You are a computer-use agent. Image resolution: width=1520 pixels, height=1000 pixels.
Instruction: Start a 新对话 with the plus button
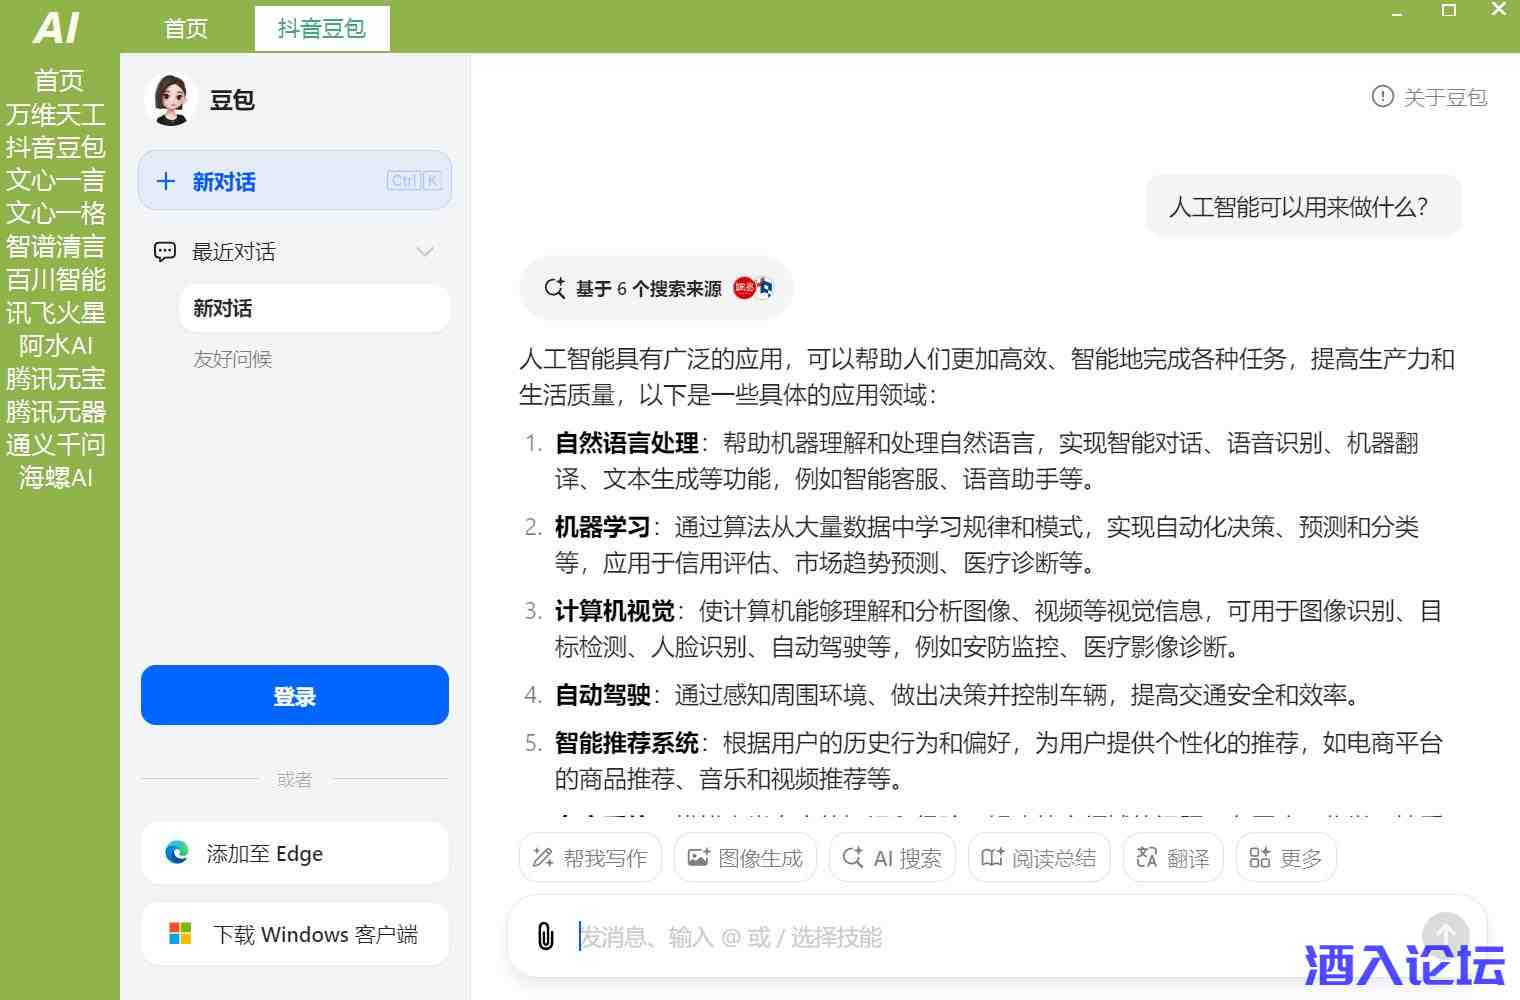pyautogui.click(x=294, y=181)
